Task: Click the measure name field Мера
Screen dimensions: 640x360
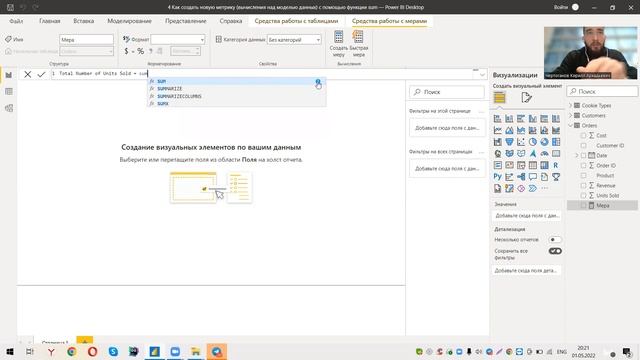Action: coord(86,40)
